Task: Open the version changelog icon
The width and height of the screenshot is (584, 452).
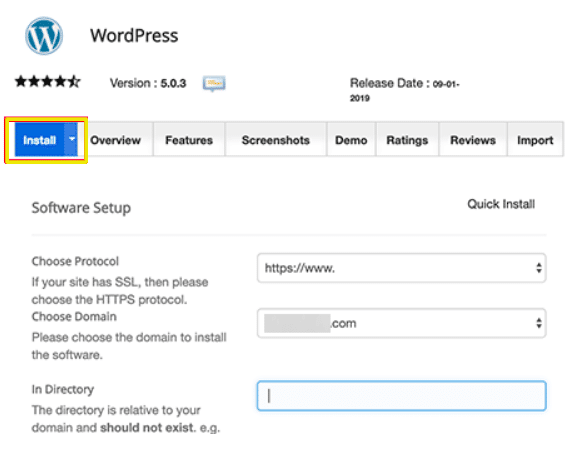Action: coord(214,83)
